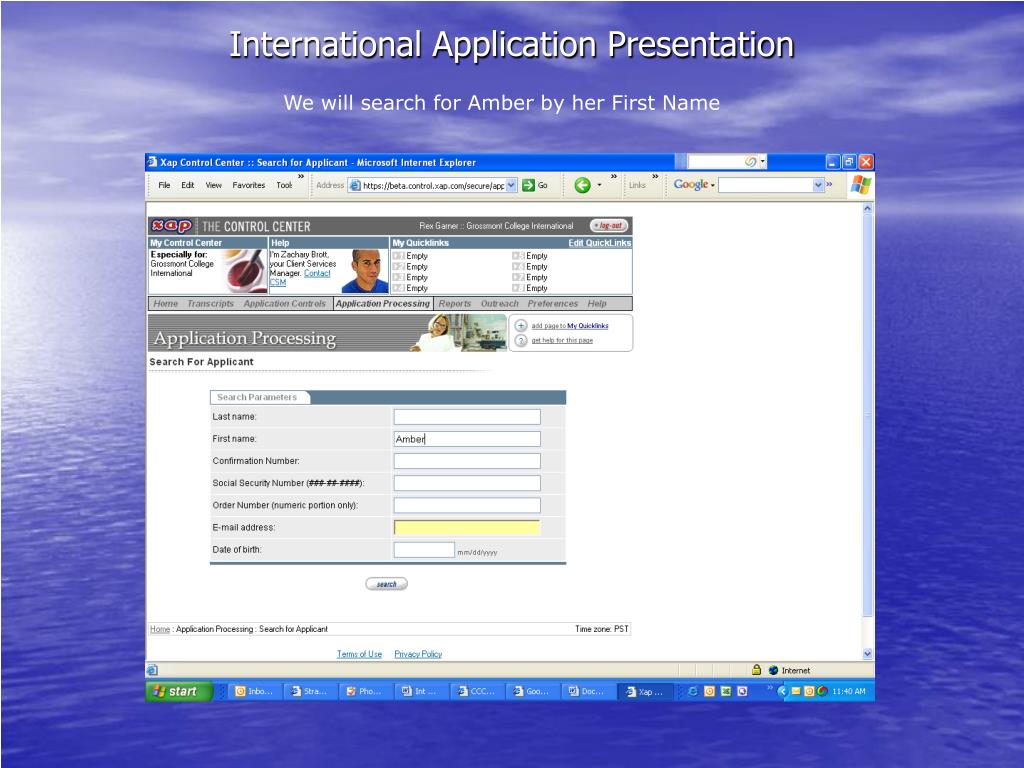Launch the green Excel icon in Quick Launch

click(x=726, y=691)
